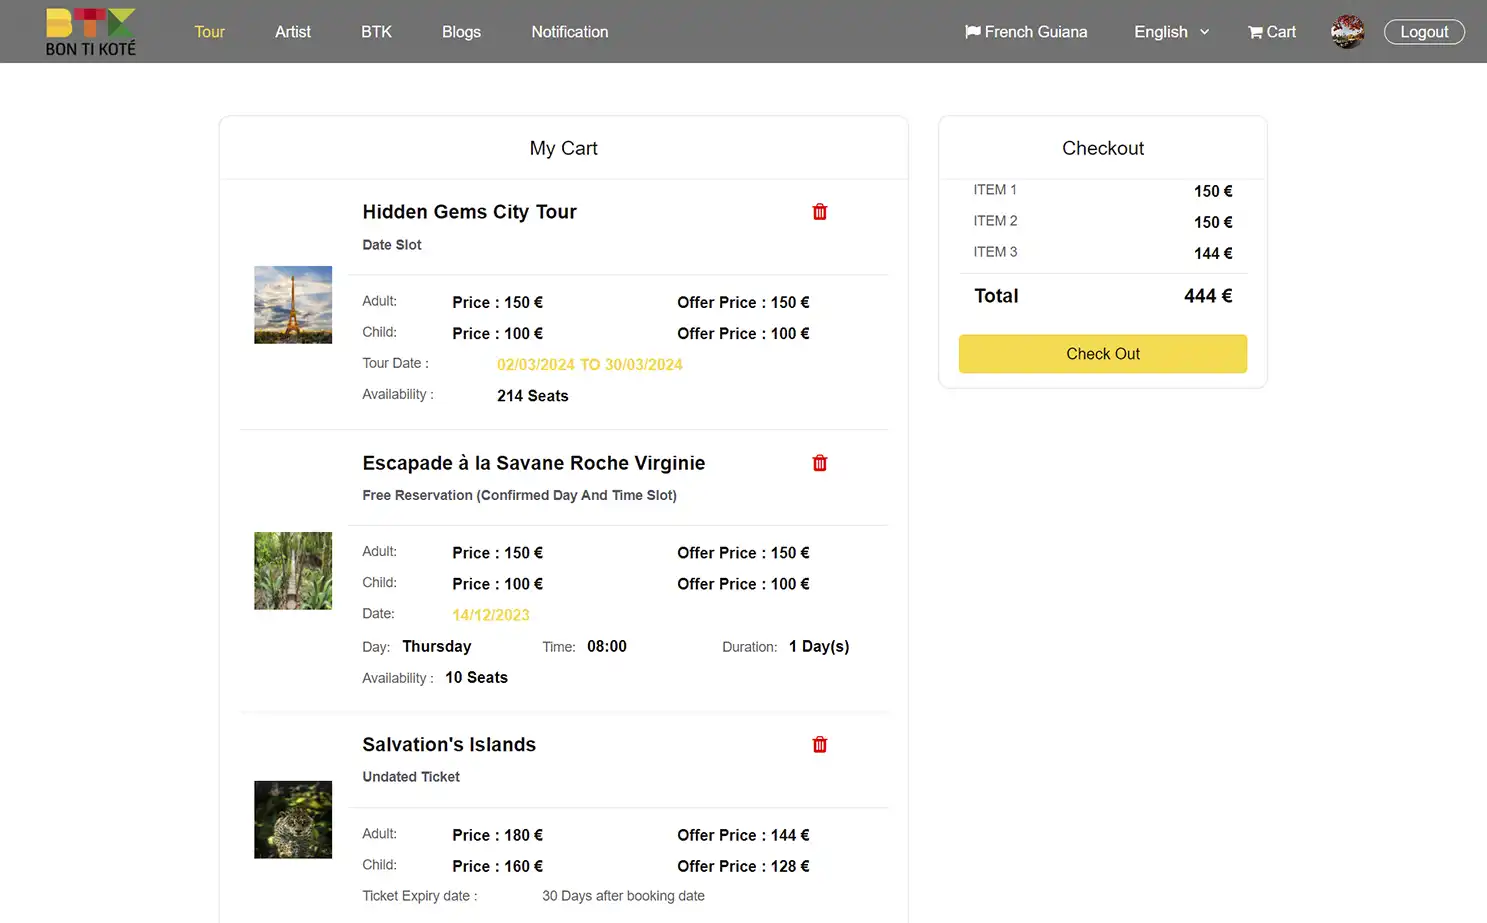
Task: Select the 14/12/2023 date for Savane Roche Virginie
Action: [x=490, y=614]
